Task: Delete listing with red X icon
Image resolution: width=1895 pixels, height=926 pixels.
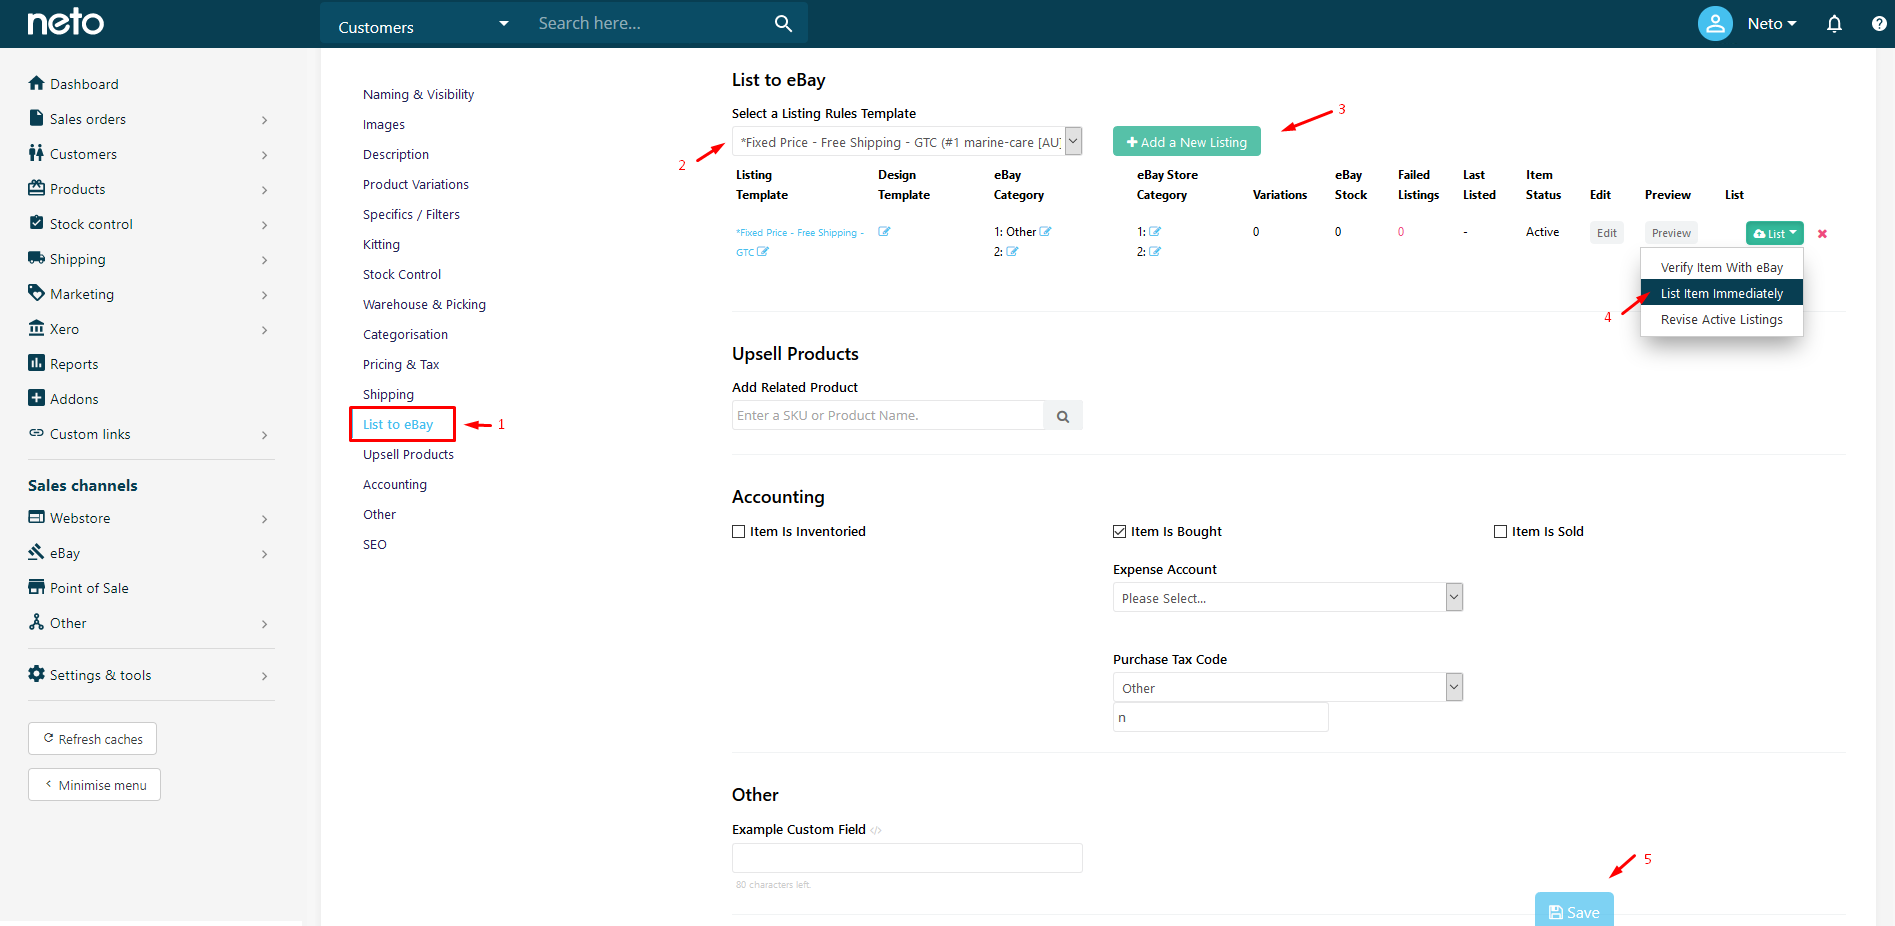Action: coord(1822,234)
